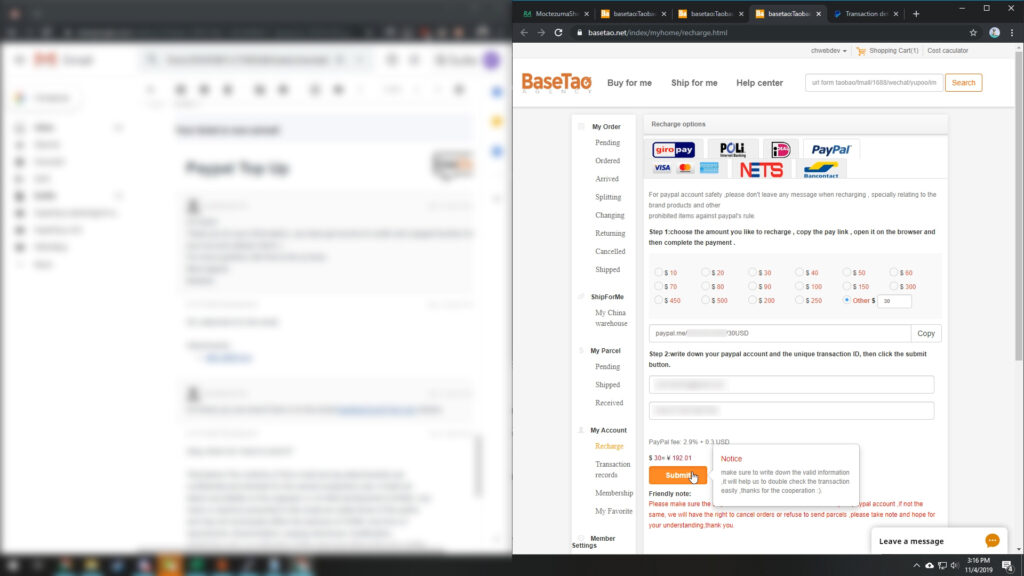Open My China warehouse link
This screenshot has width=1024, height=576.
[611, 318]
